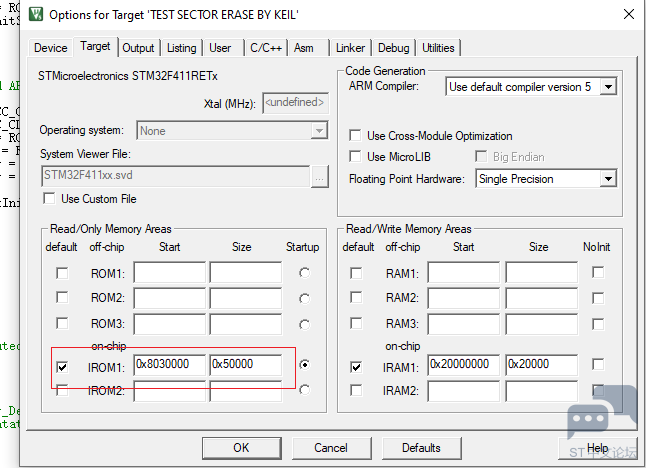Click the Xtal (MHz) field
This screenshot has height=468, width=646.
(x=295, y=103)
